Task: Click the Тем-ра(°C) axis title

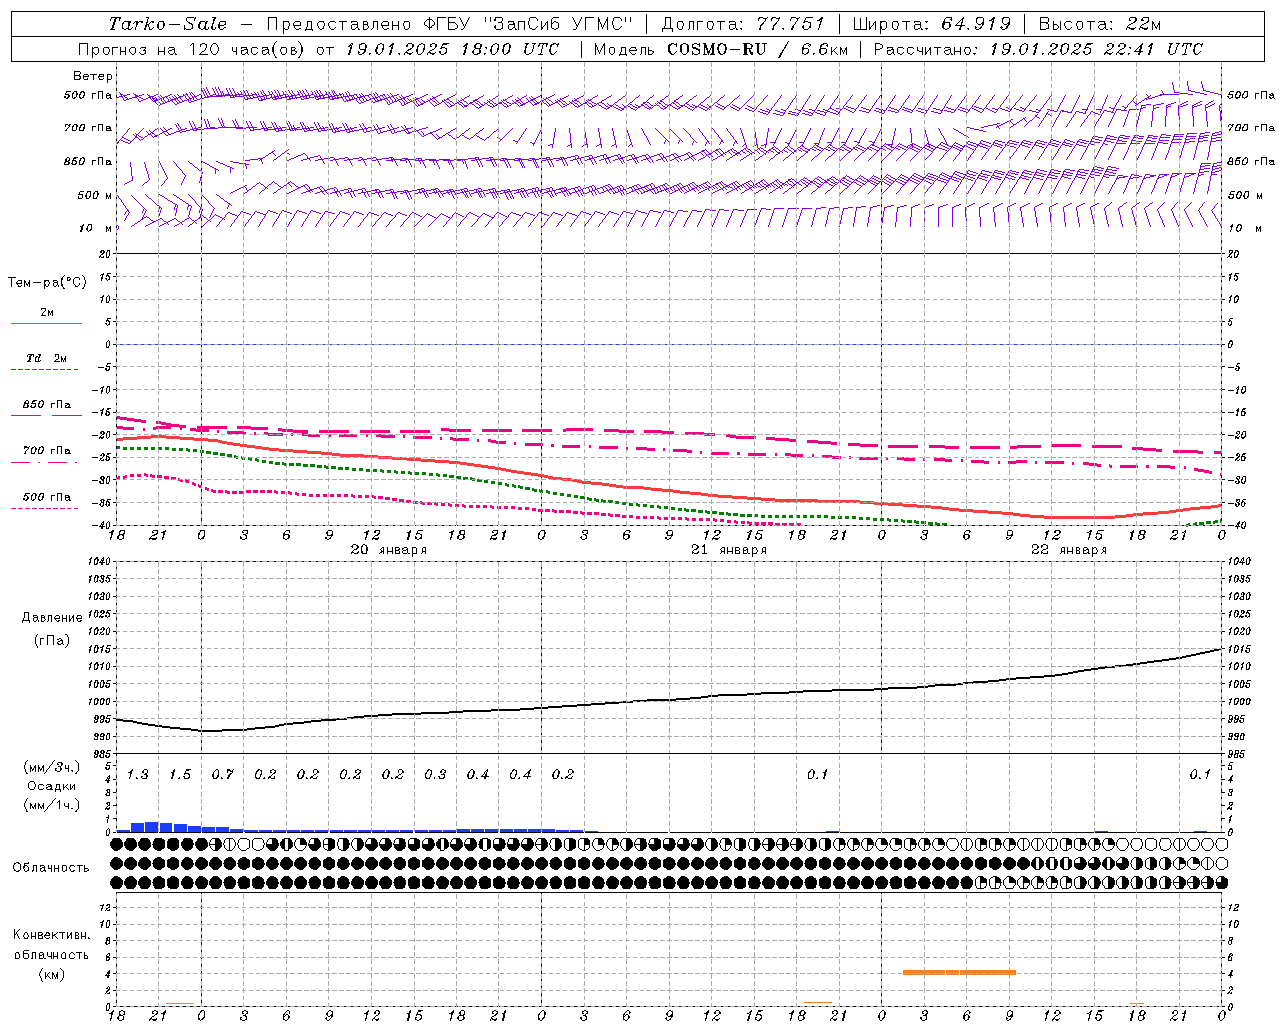Action: 47,283
